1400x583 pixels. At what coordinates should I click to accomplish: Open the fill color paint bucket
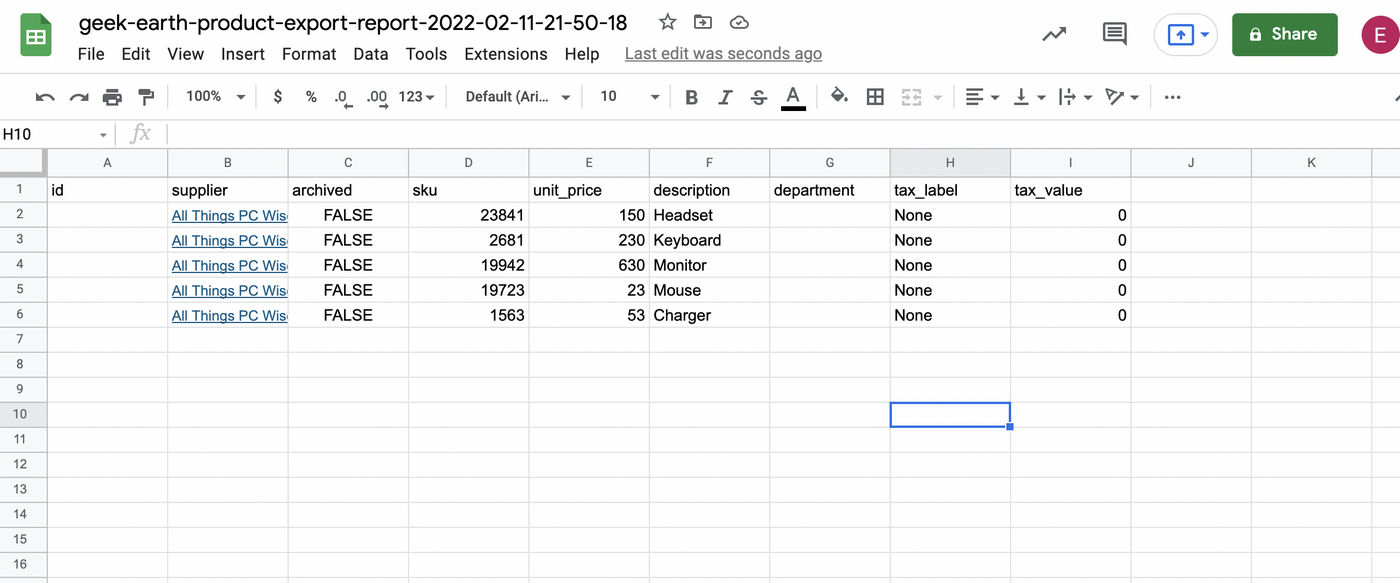click(x=839, y=97)
